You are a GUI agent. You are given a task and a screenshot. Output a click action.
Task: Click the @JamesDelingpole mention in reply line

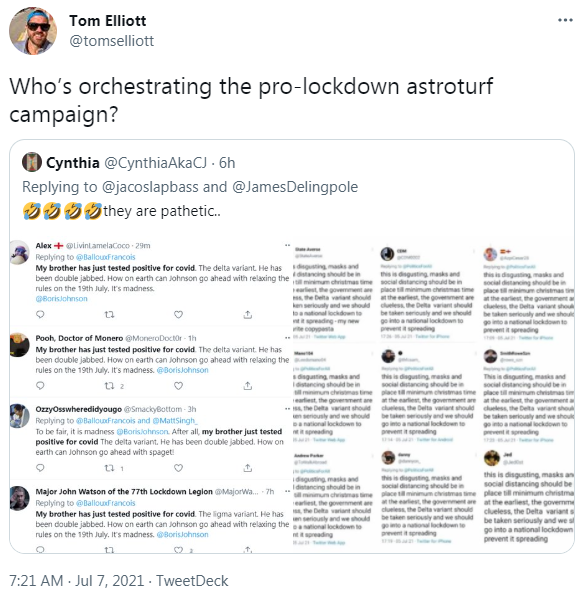[295, 187]
